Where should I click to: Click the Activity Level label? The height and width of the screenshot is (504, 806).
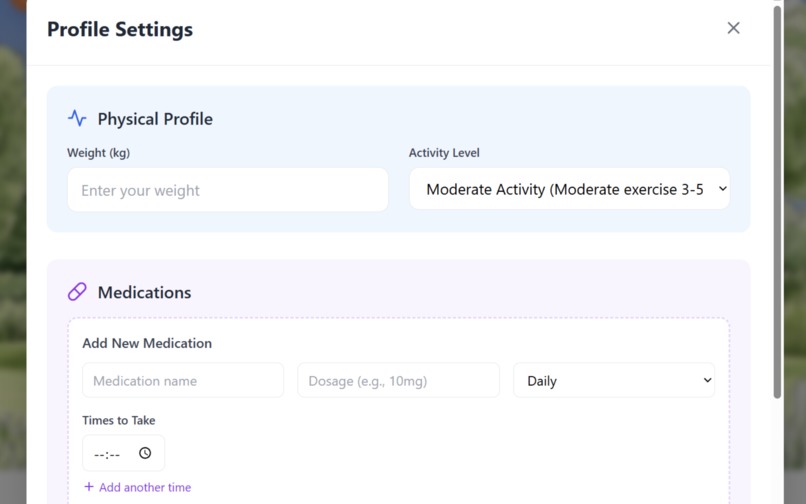444,153
